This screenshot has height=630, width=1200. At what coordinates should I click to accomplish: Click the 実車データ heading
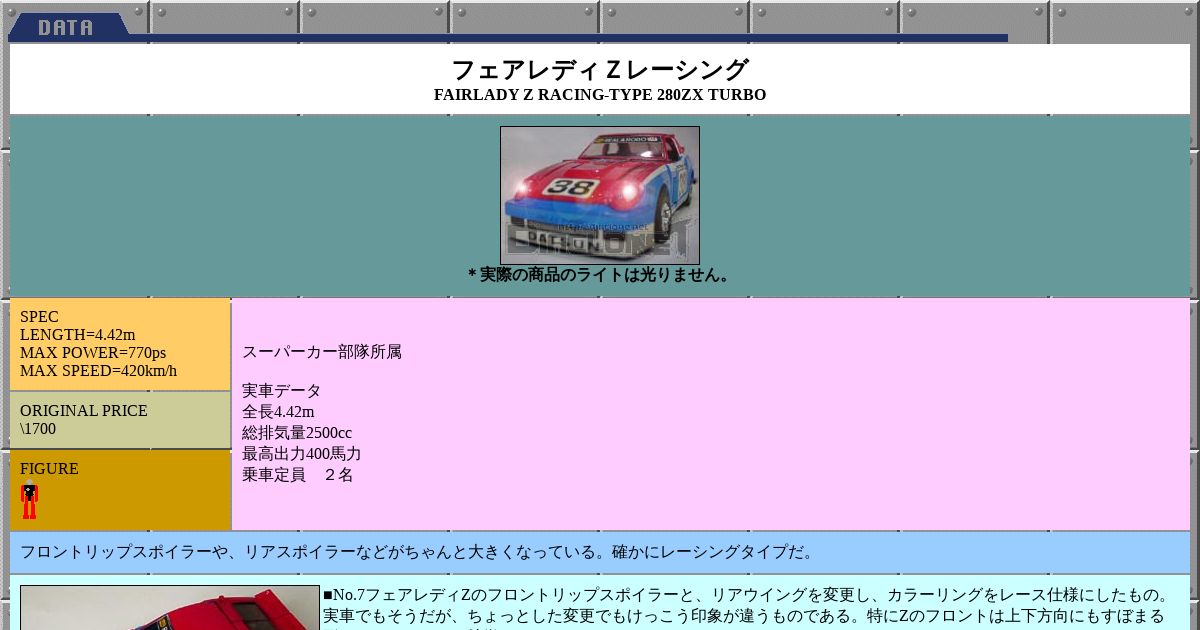[282, 391]
